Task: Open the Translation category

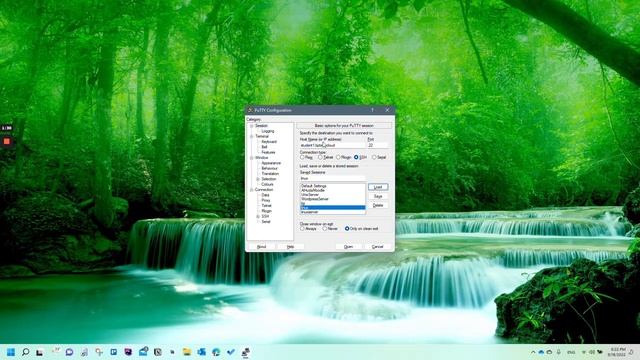Action: 270,174
